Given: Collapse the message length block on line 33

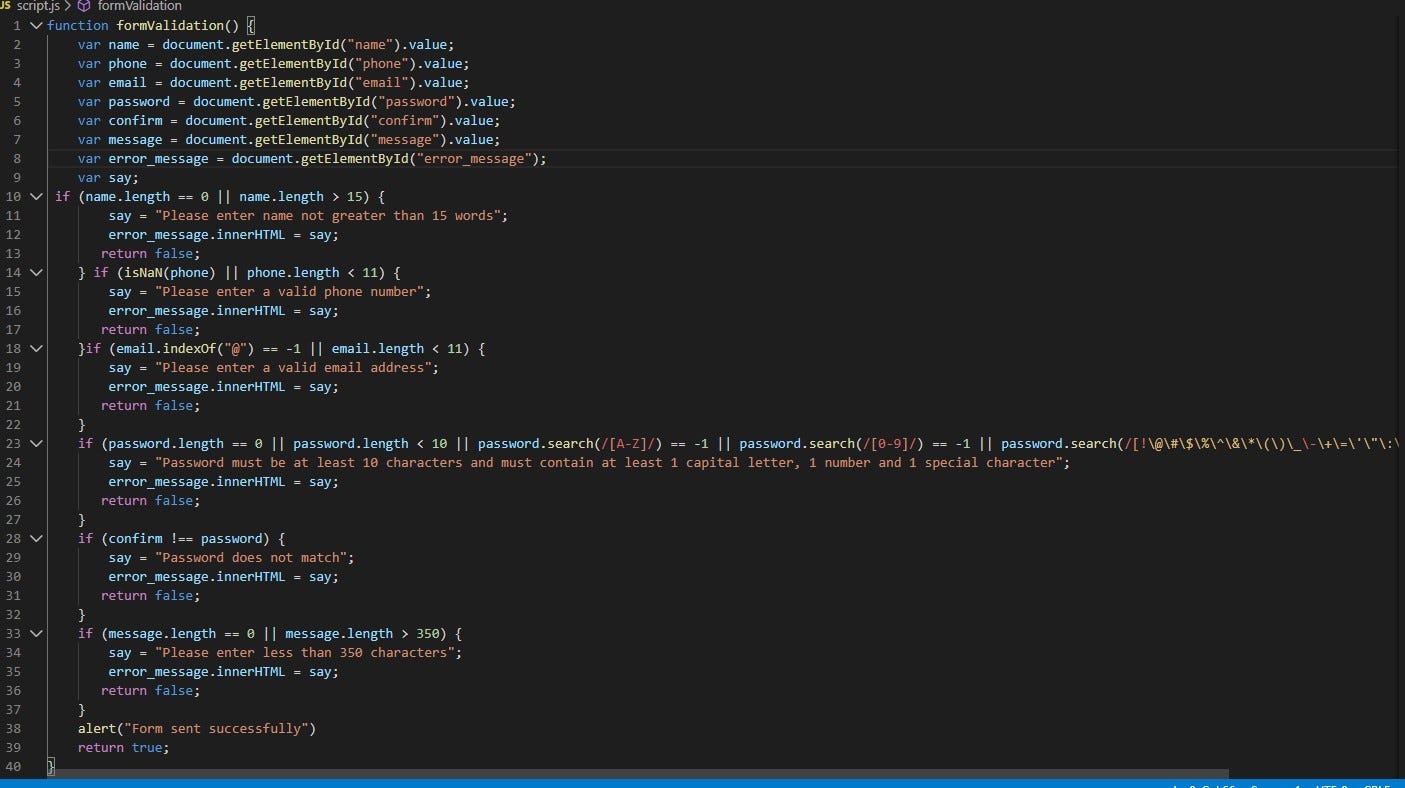Looking at the screenshot, I should (x=36, y=633).
